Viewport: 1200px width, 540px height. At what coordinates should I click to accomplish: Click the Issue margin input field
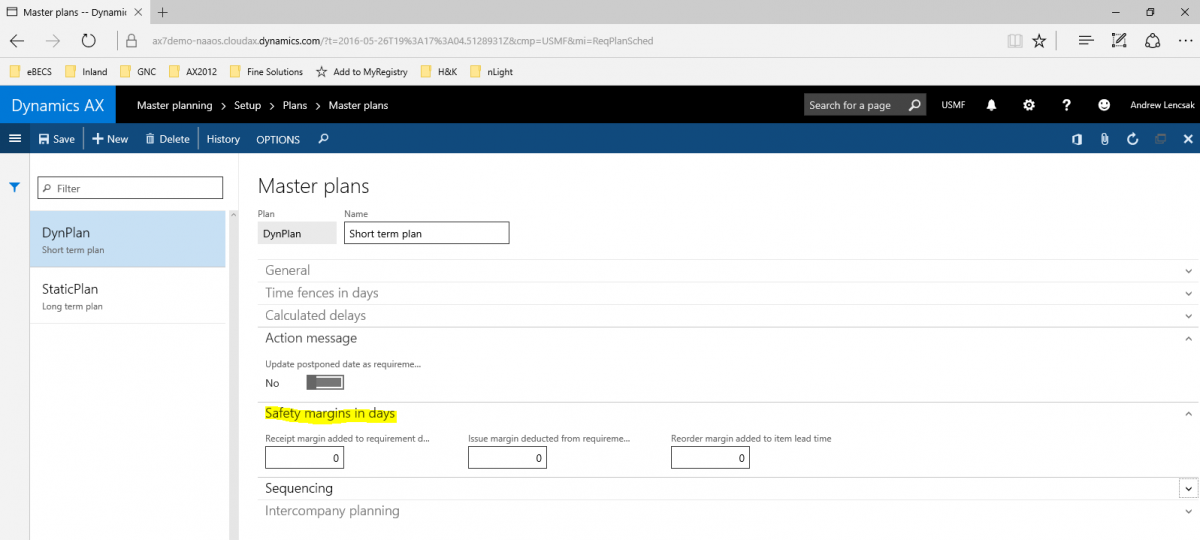click(x=508, y=458)
